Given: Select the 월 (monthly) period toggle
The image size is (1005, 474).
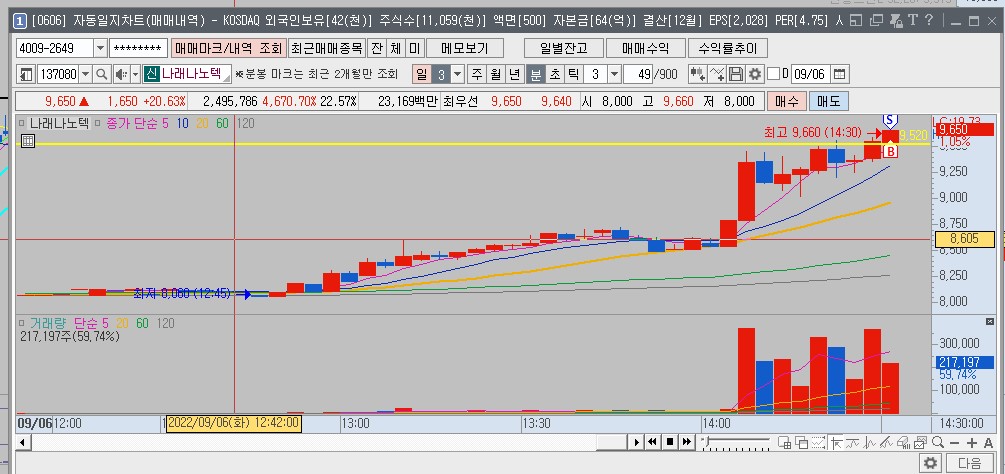Looking at the screenshot, I should pyautogui.click(x=495, y=74).
